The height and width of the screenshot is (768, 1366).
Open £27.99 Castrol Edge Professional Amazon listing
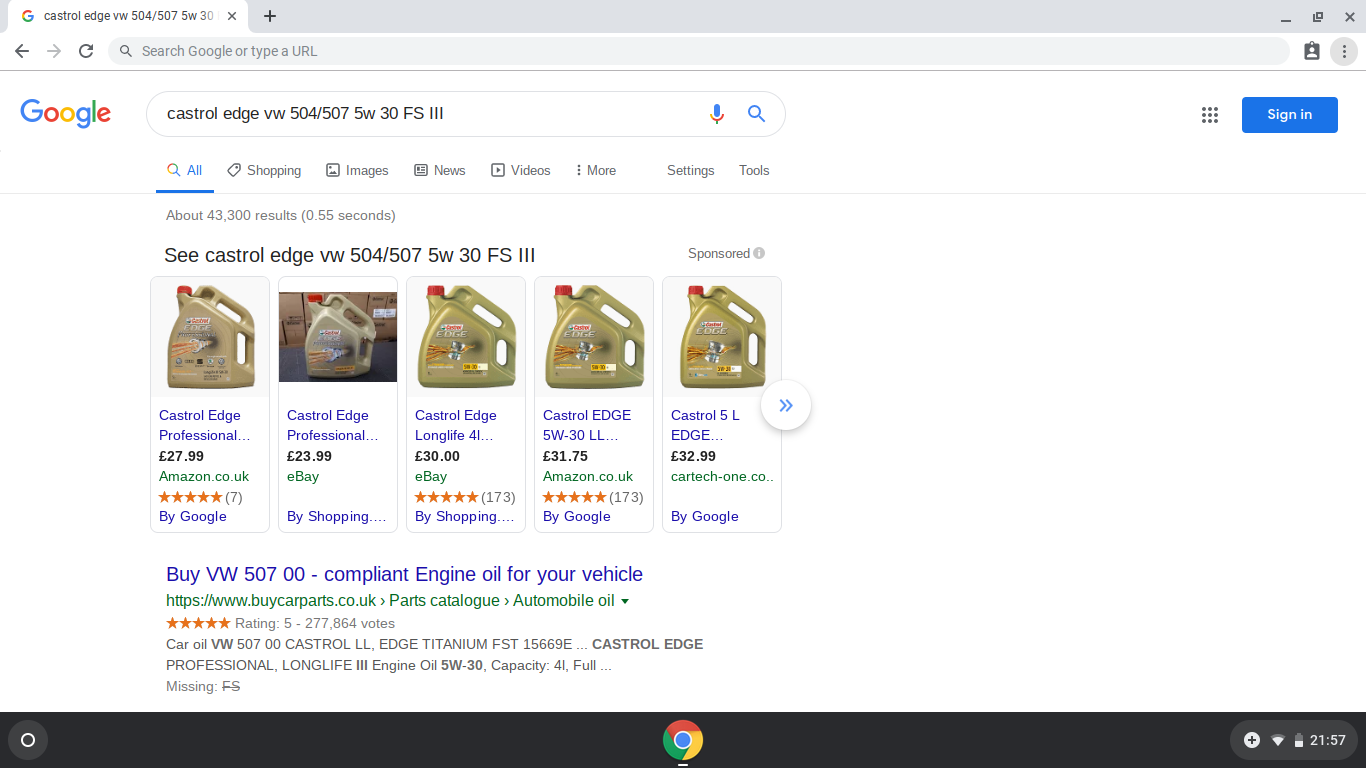coord(204,425)
